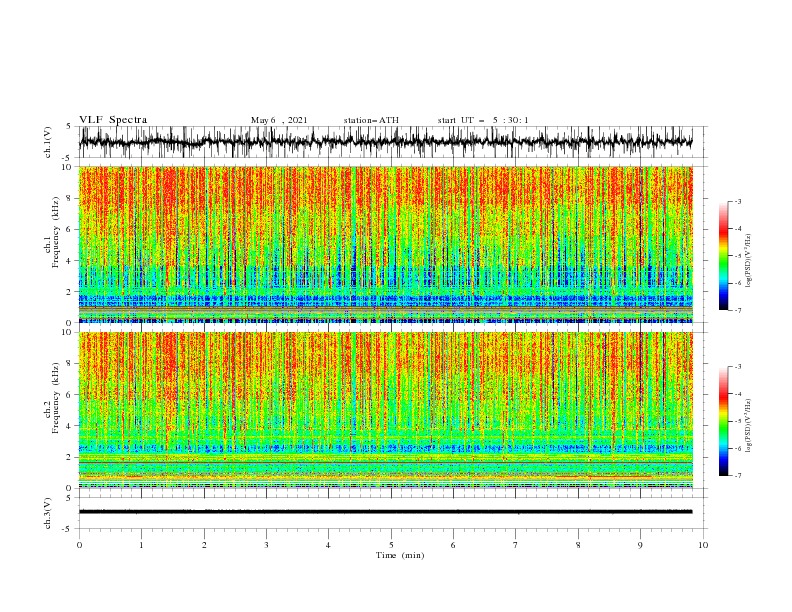Image resolution: width=792 pixels, height=612 pixels.
Task: Click time axis tick label '5' under the plots
Action: tap(391, 545)
